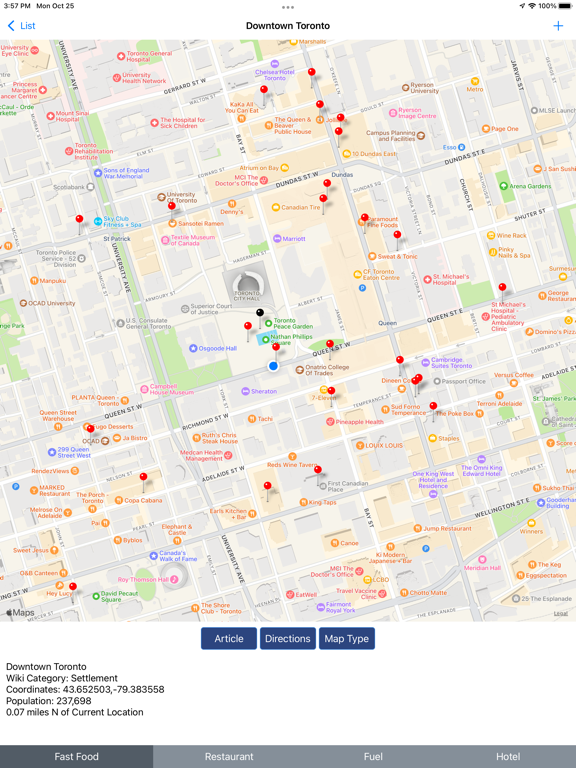
Task: Open the Legal link on map
Action: click(x=561, y=613)
